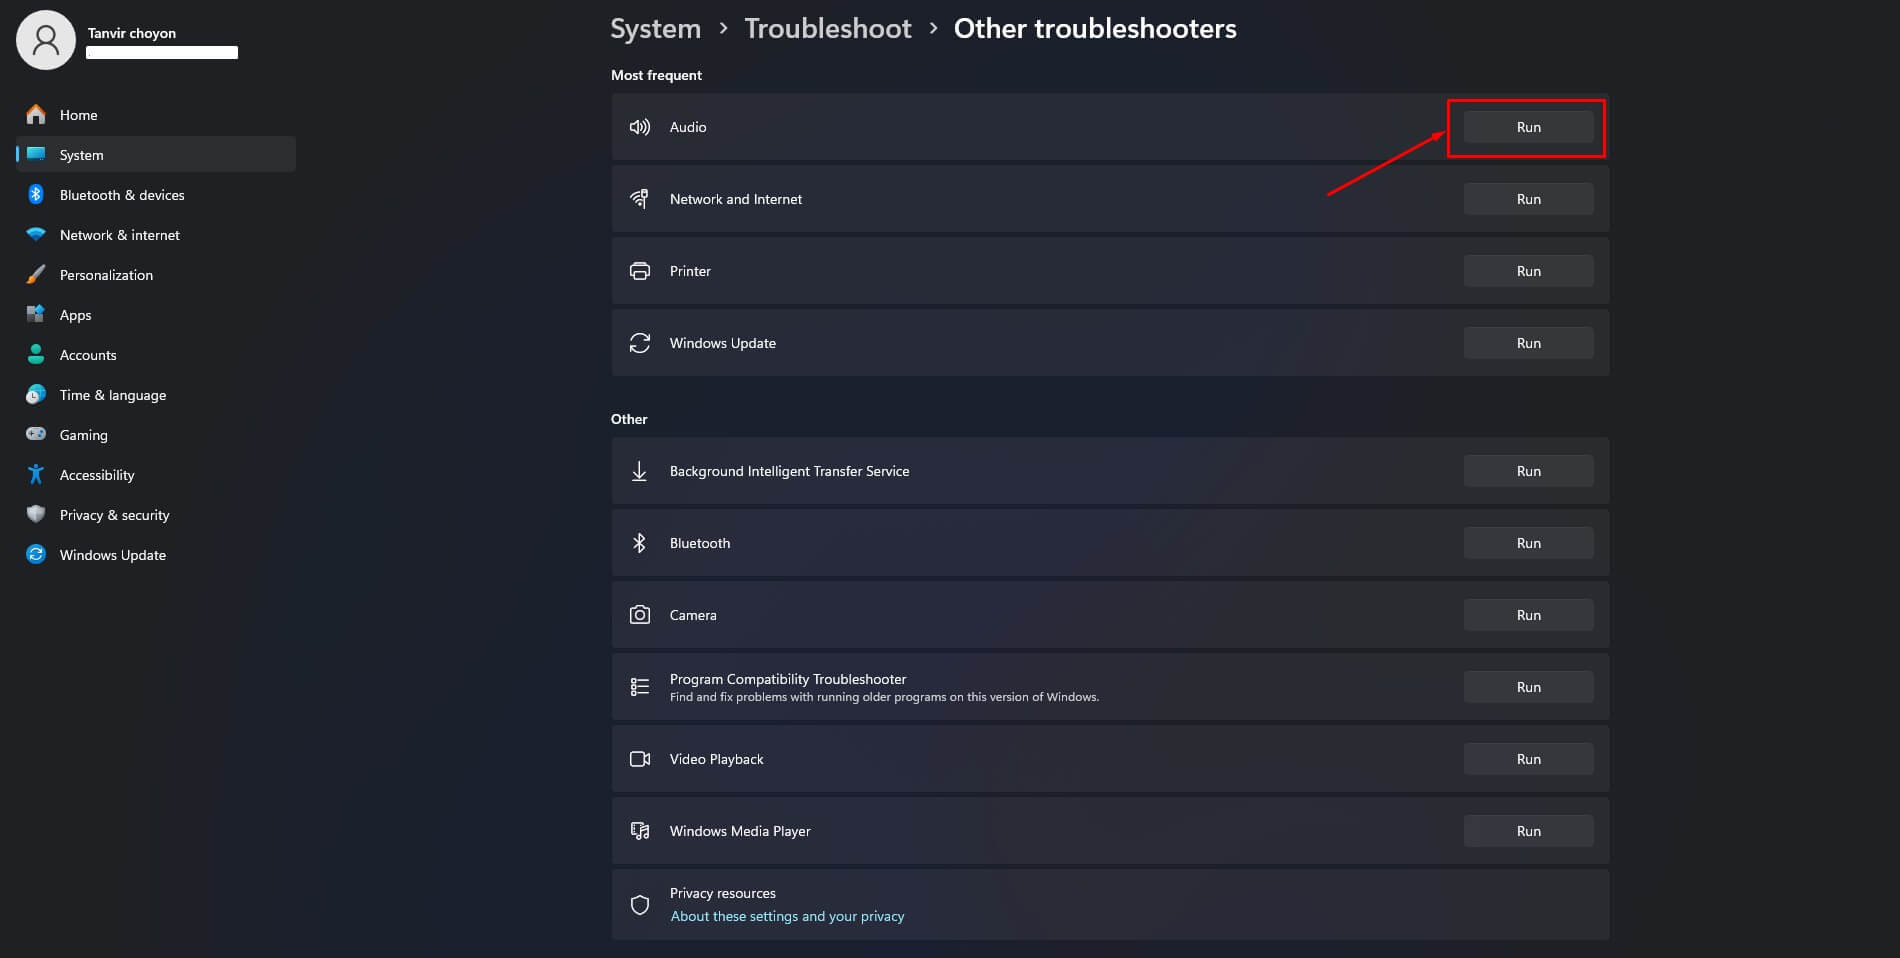Click the Privacy & security shield icon
Screen dimensions: 1900x958
tap(36, 515)
